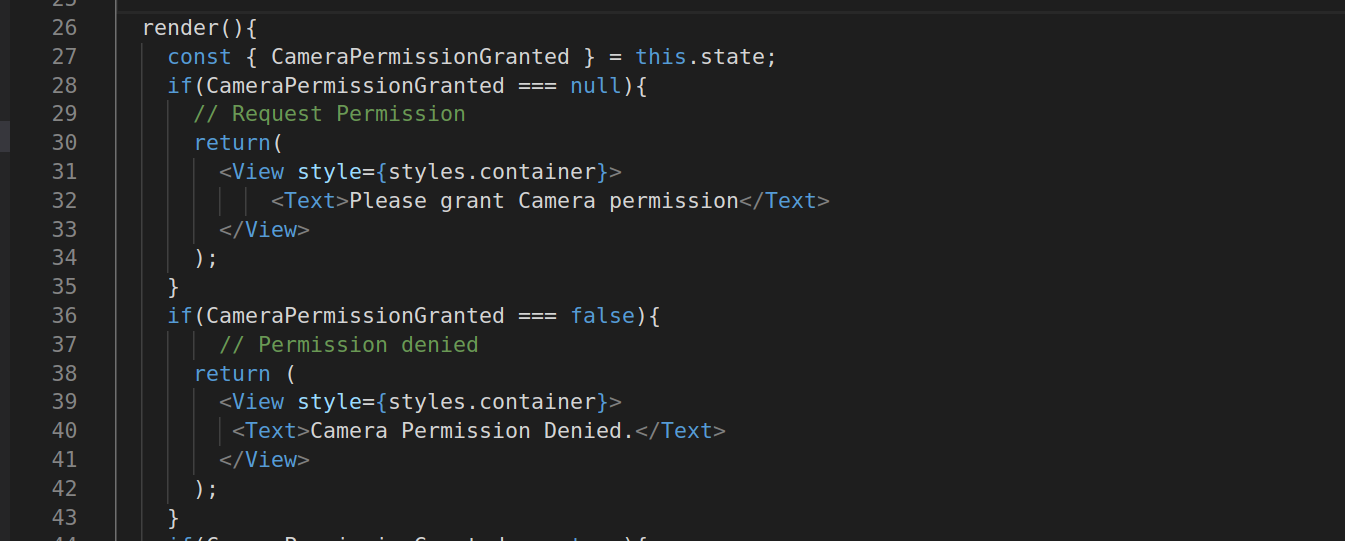Click line number 26 in the gutter
Viewport: 1345px width, 541px height.
(64, 28)
